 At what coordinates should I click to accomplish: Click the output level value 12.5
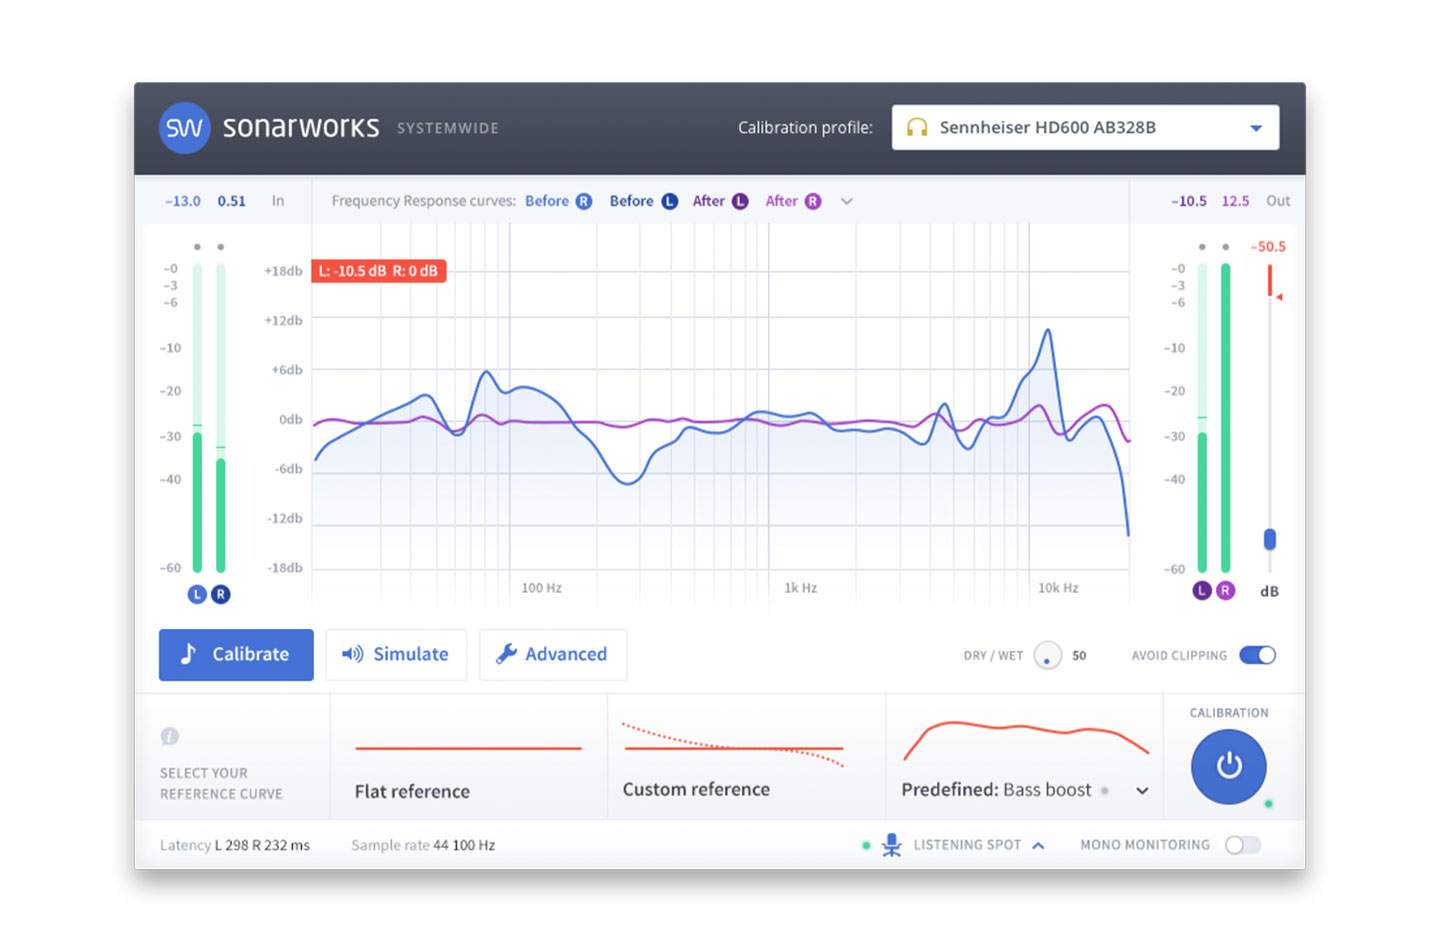click(x=1235, y=201)
